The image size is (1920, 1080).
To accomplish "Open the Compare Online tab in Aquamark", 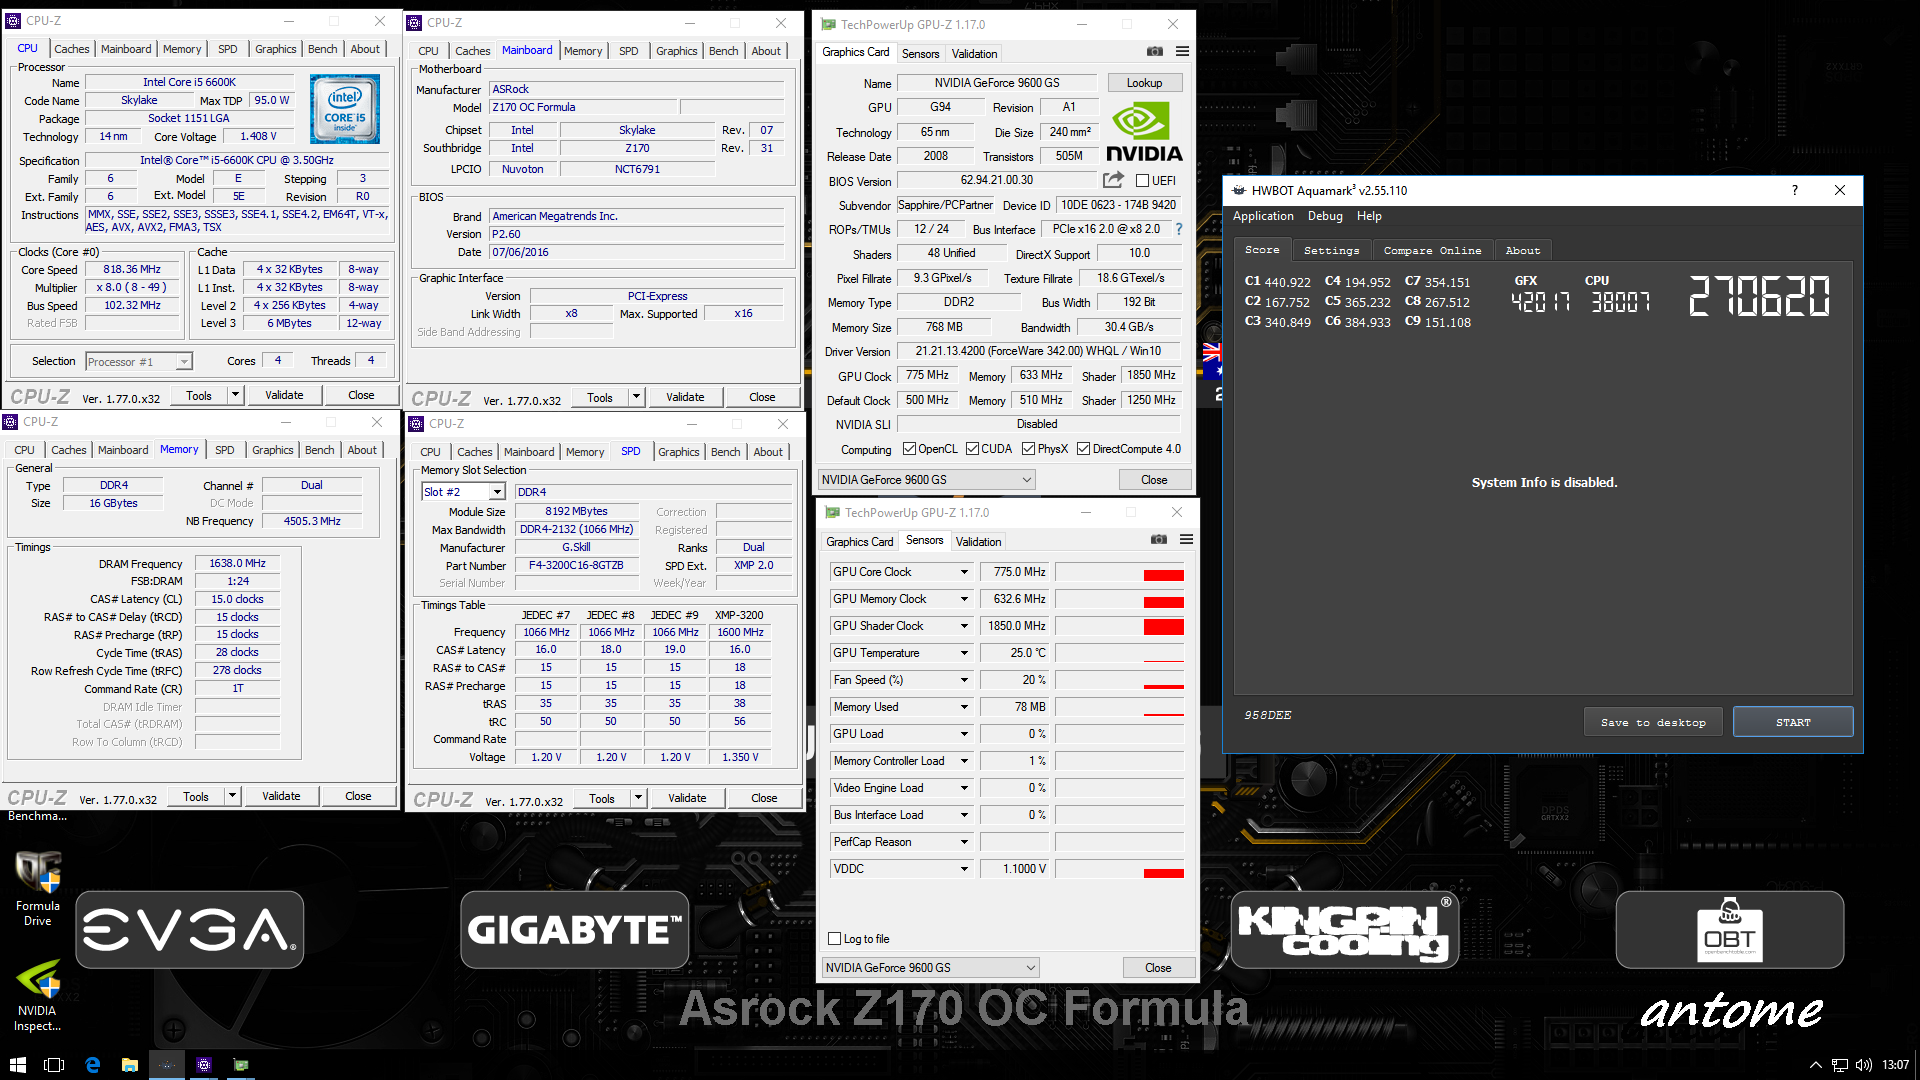I will pyautogui.click(x=1432, y=250).
